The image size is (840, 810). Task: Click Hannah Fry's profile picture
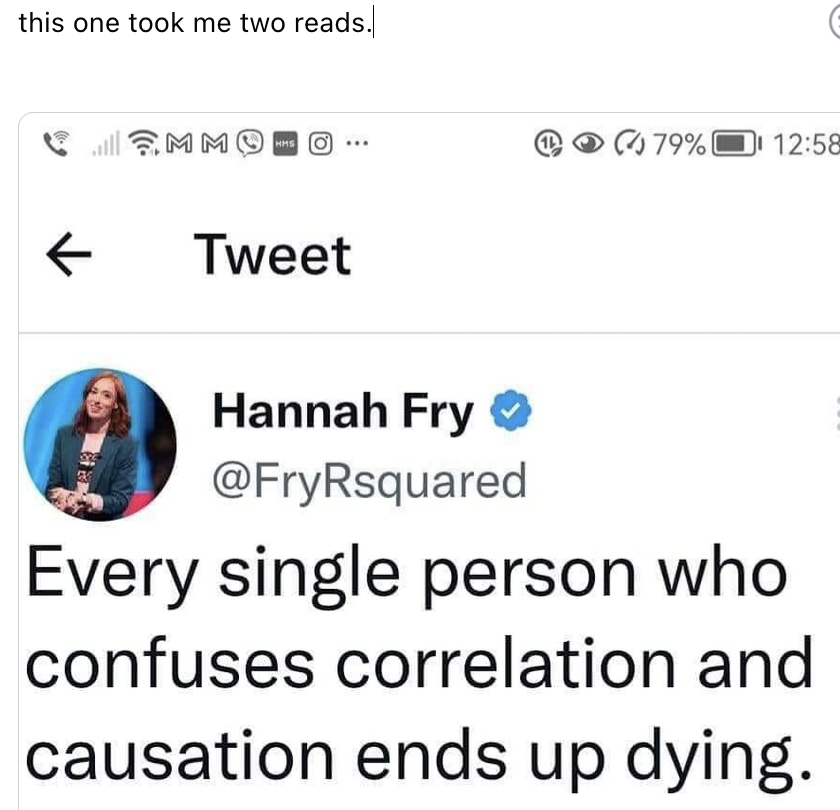pos(100,445)
